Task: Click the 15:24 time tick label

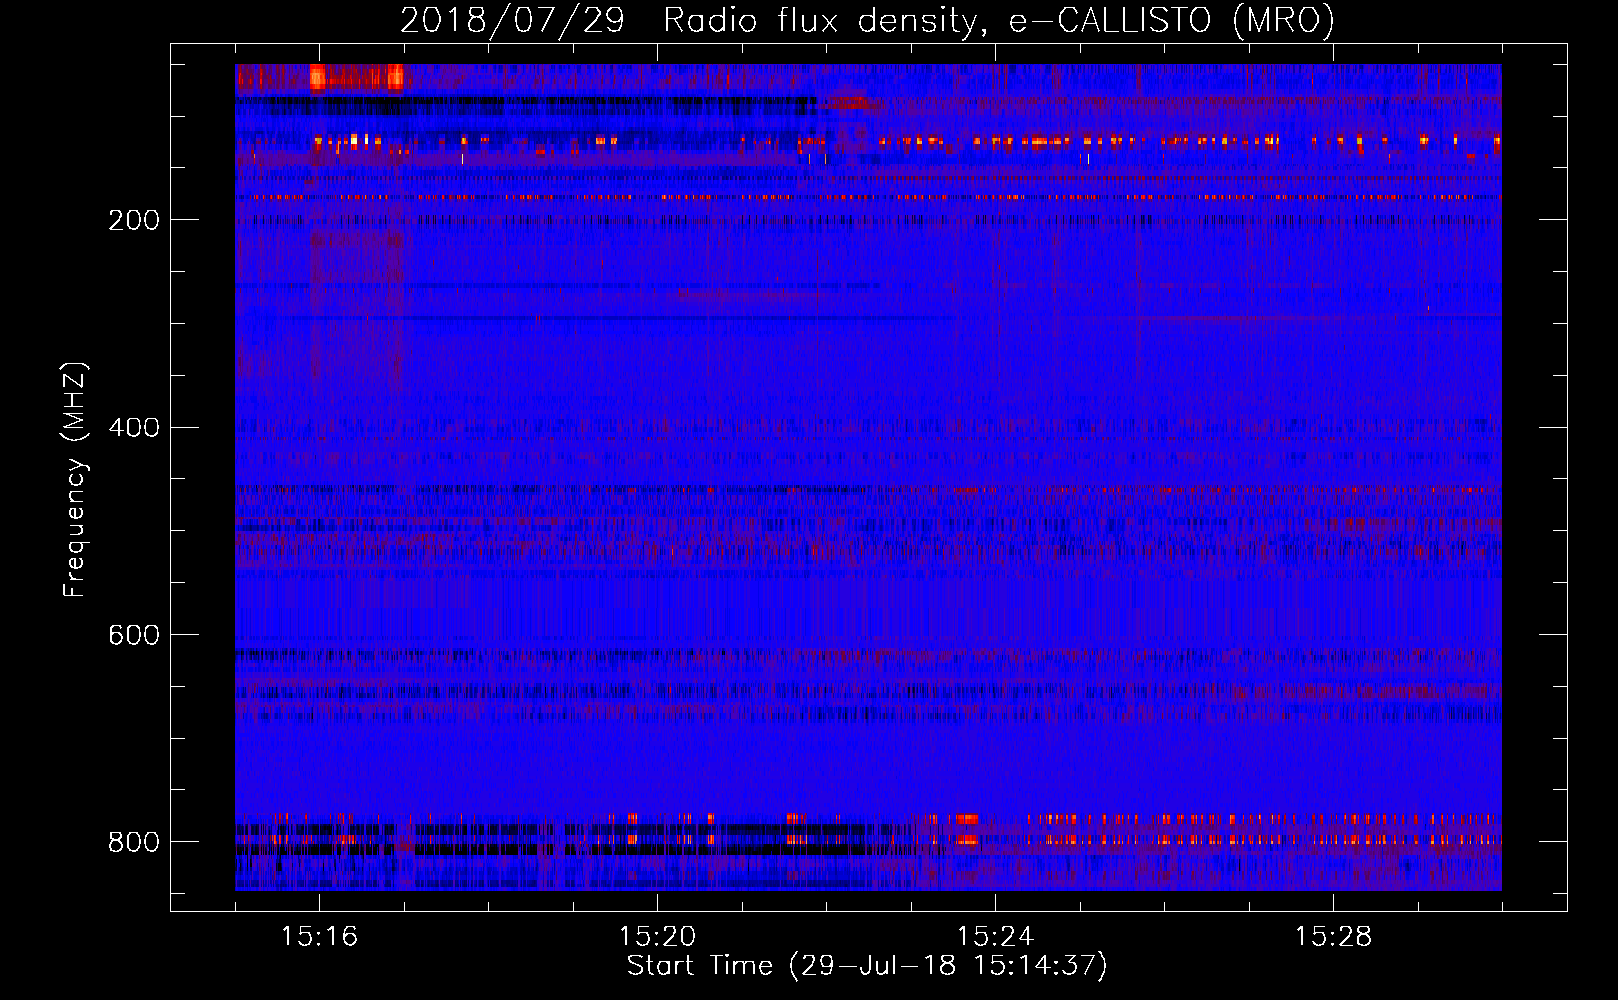Action: pos(995,937)
